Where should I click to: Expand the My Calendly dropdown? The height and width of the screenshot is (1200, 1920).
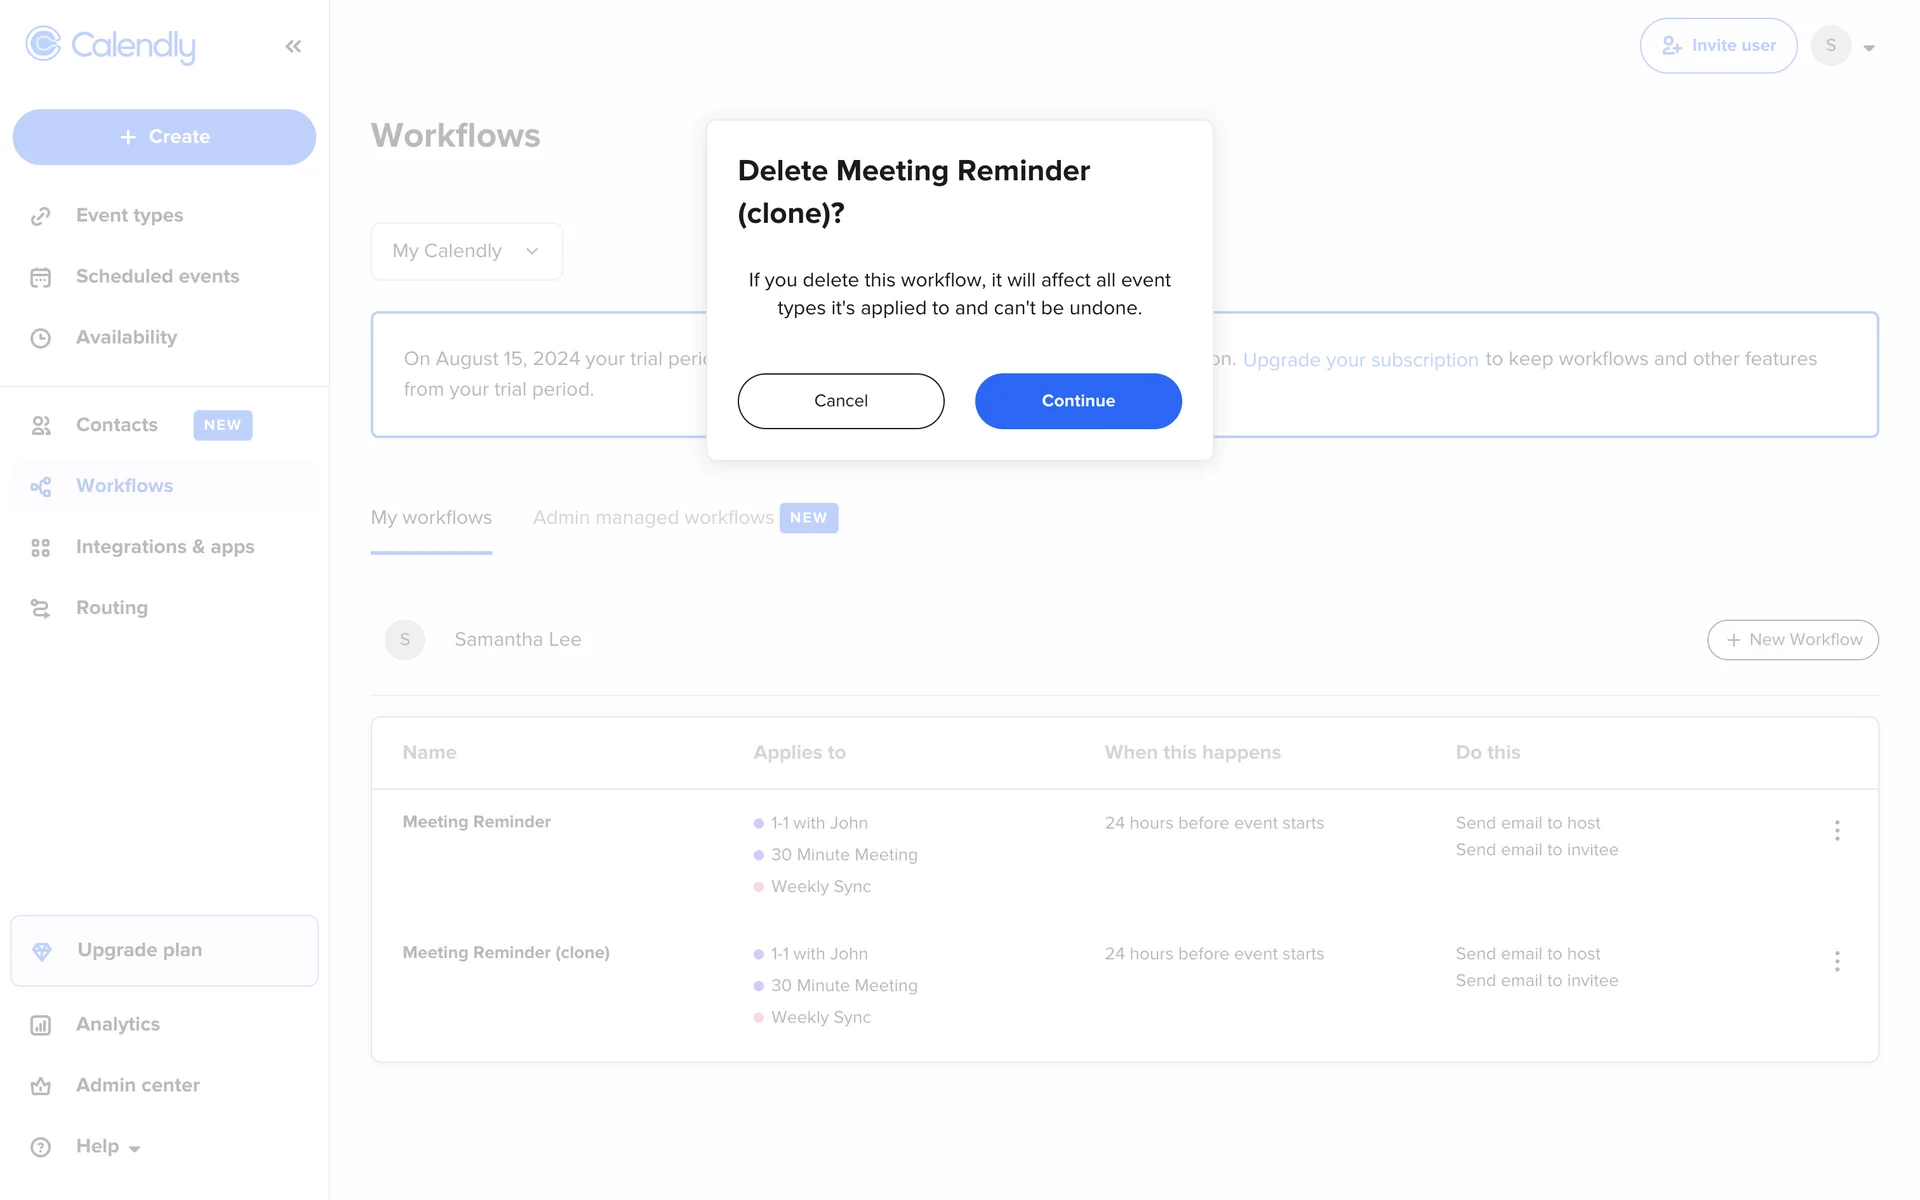click(466, 251)
